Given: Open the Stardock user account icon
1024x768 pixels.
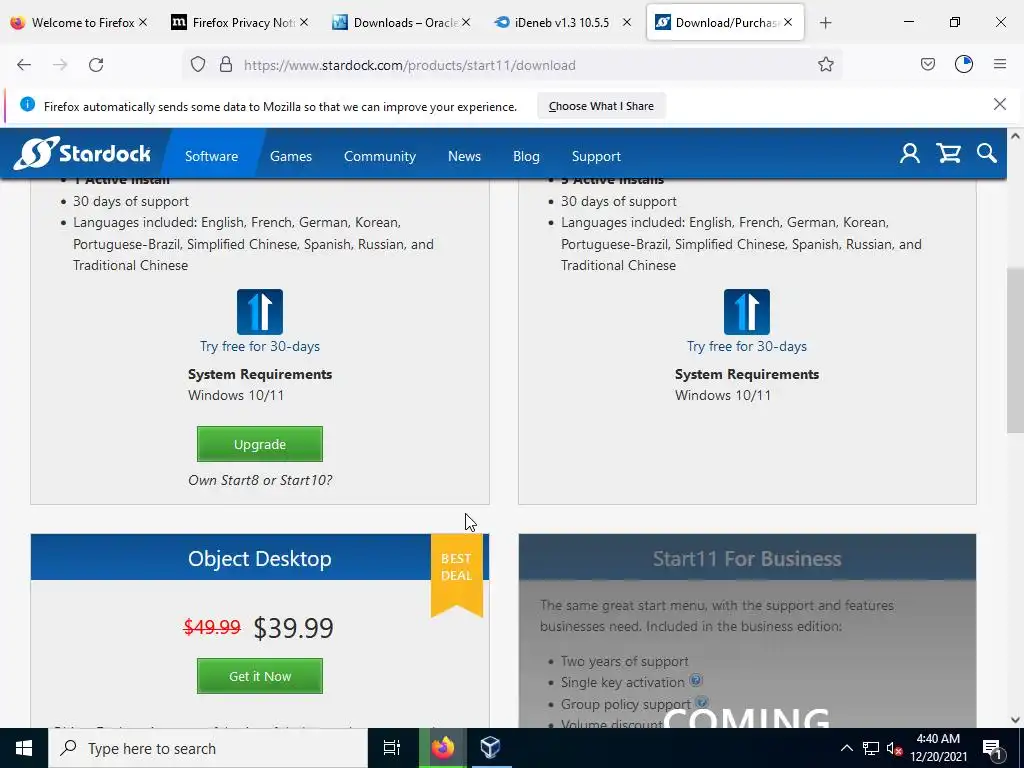Looking at the screenshot, I should (x=910, y=154).
